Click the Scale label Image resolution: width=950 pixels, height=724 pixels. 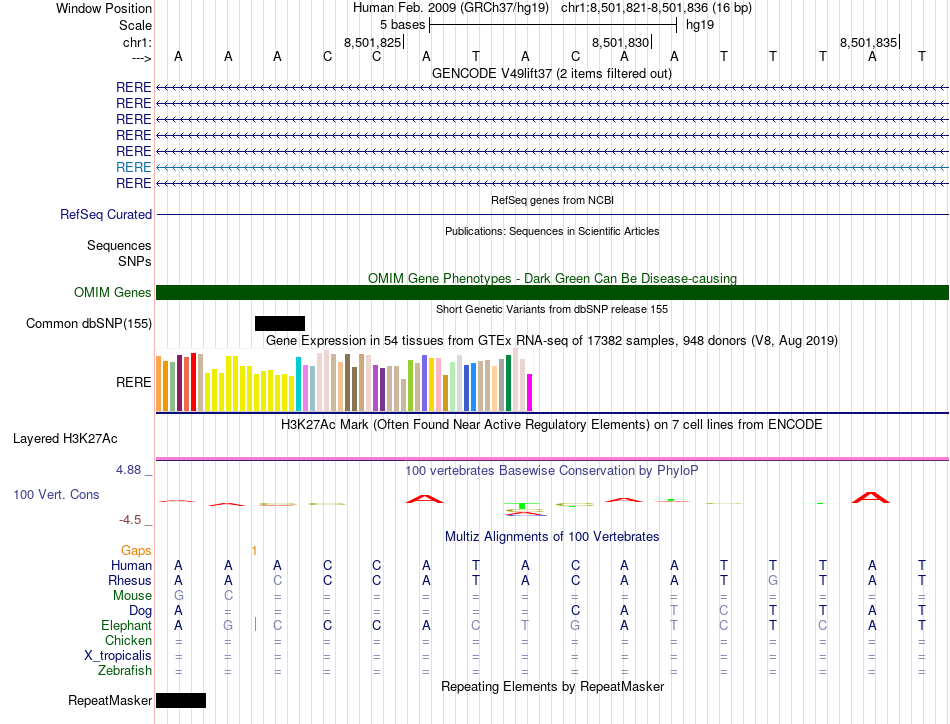pos(135,25)
